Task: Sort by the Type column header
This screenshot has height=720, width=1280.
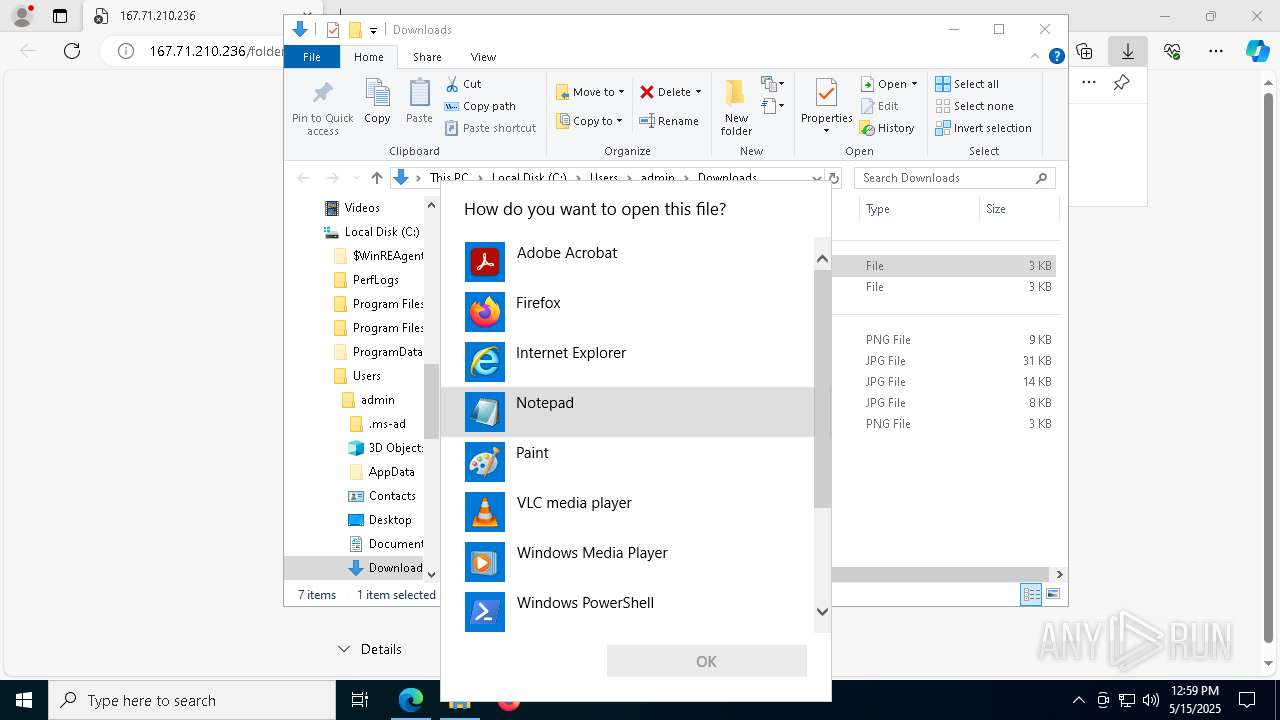Action: [x=918, y=209]
